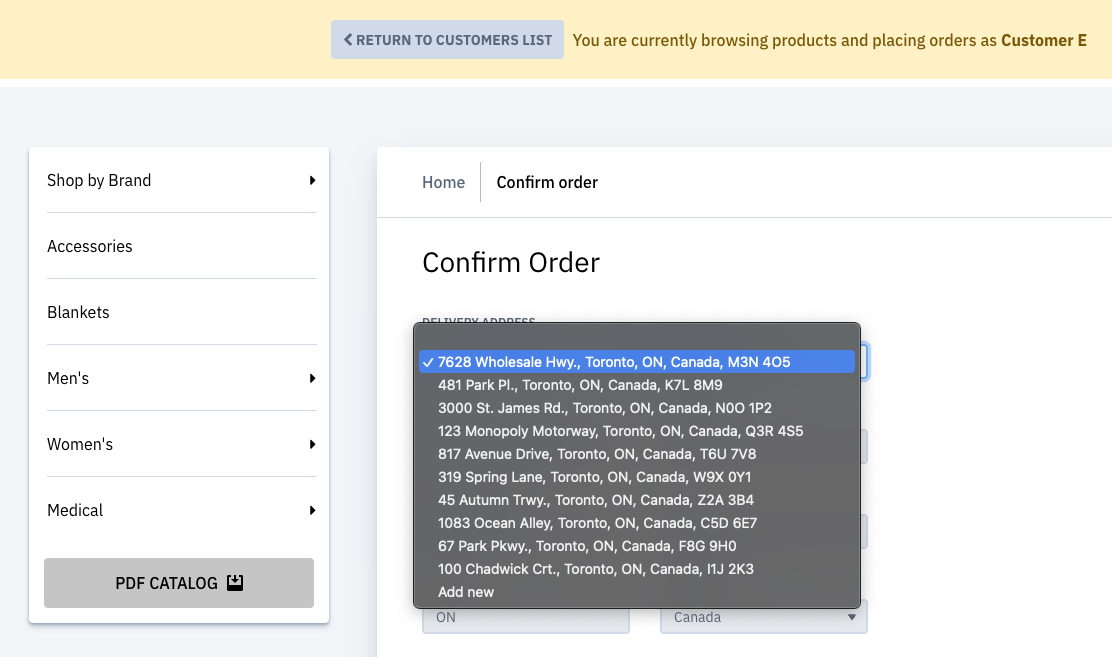
Task: Download the PDF Catalog
Action: pyautogui.click(x=178, y=583)
